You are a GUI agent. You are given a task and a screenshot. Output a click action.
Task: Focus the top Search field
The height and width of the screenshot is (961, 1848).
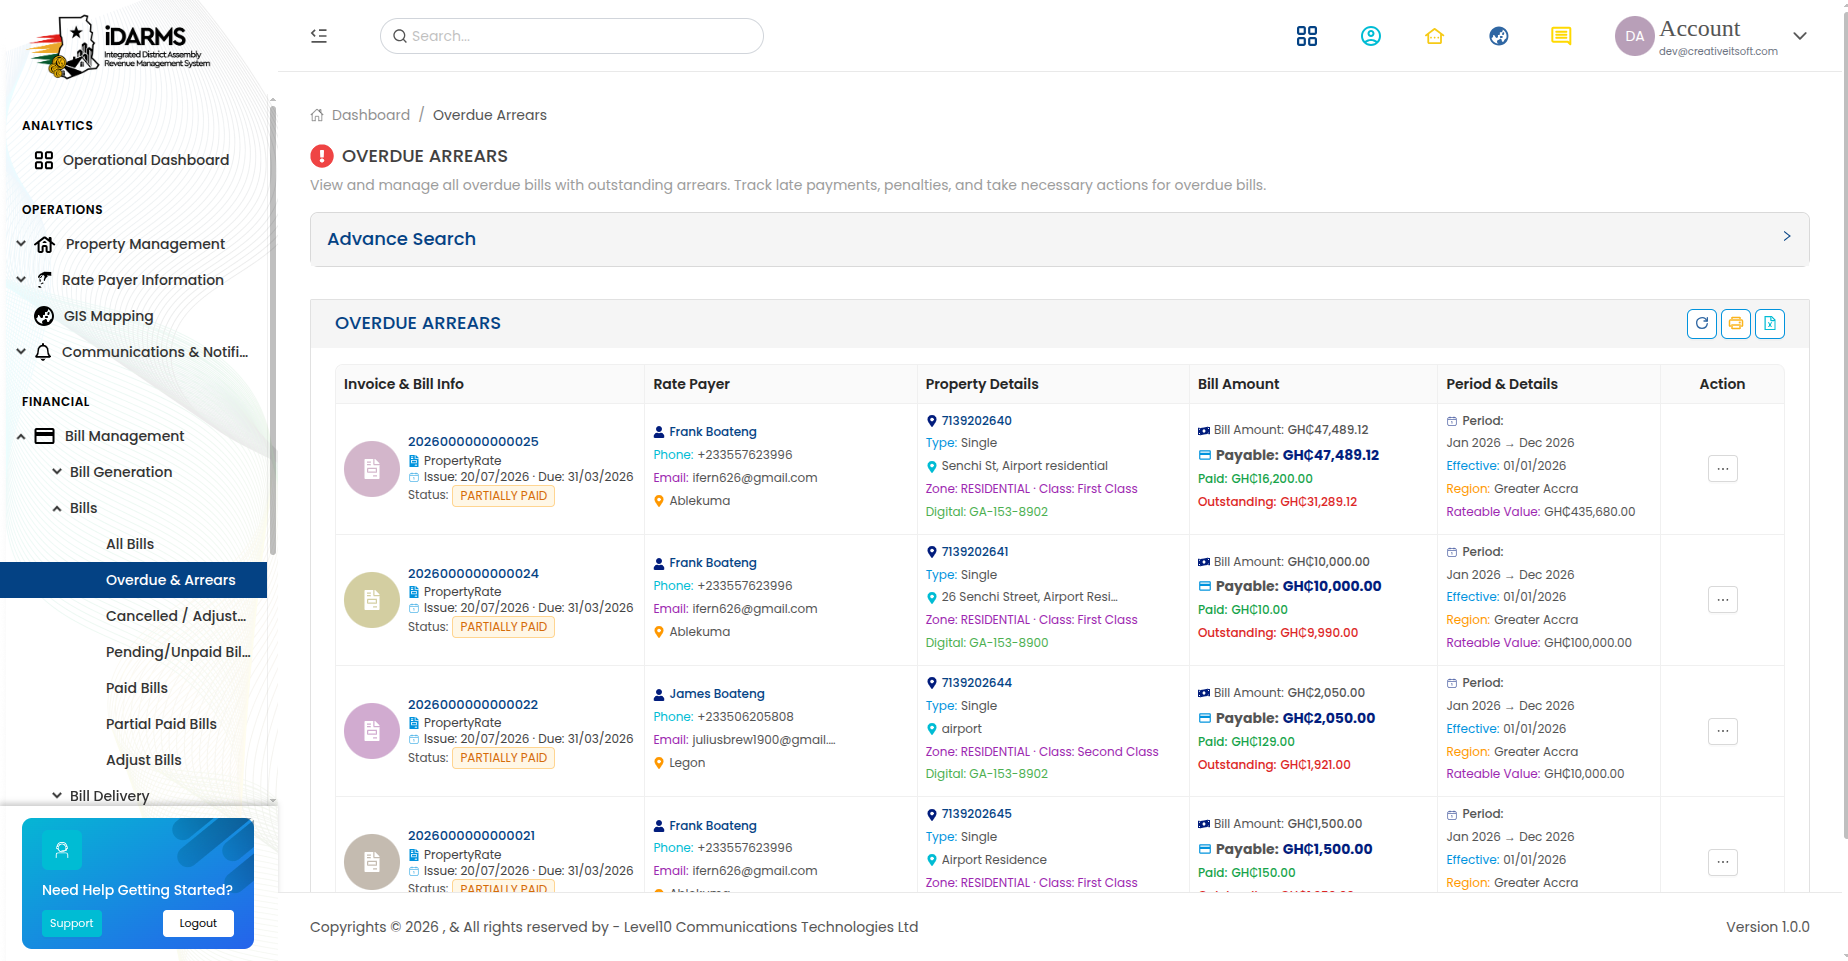pyautogui.click(x=572, y=36)
